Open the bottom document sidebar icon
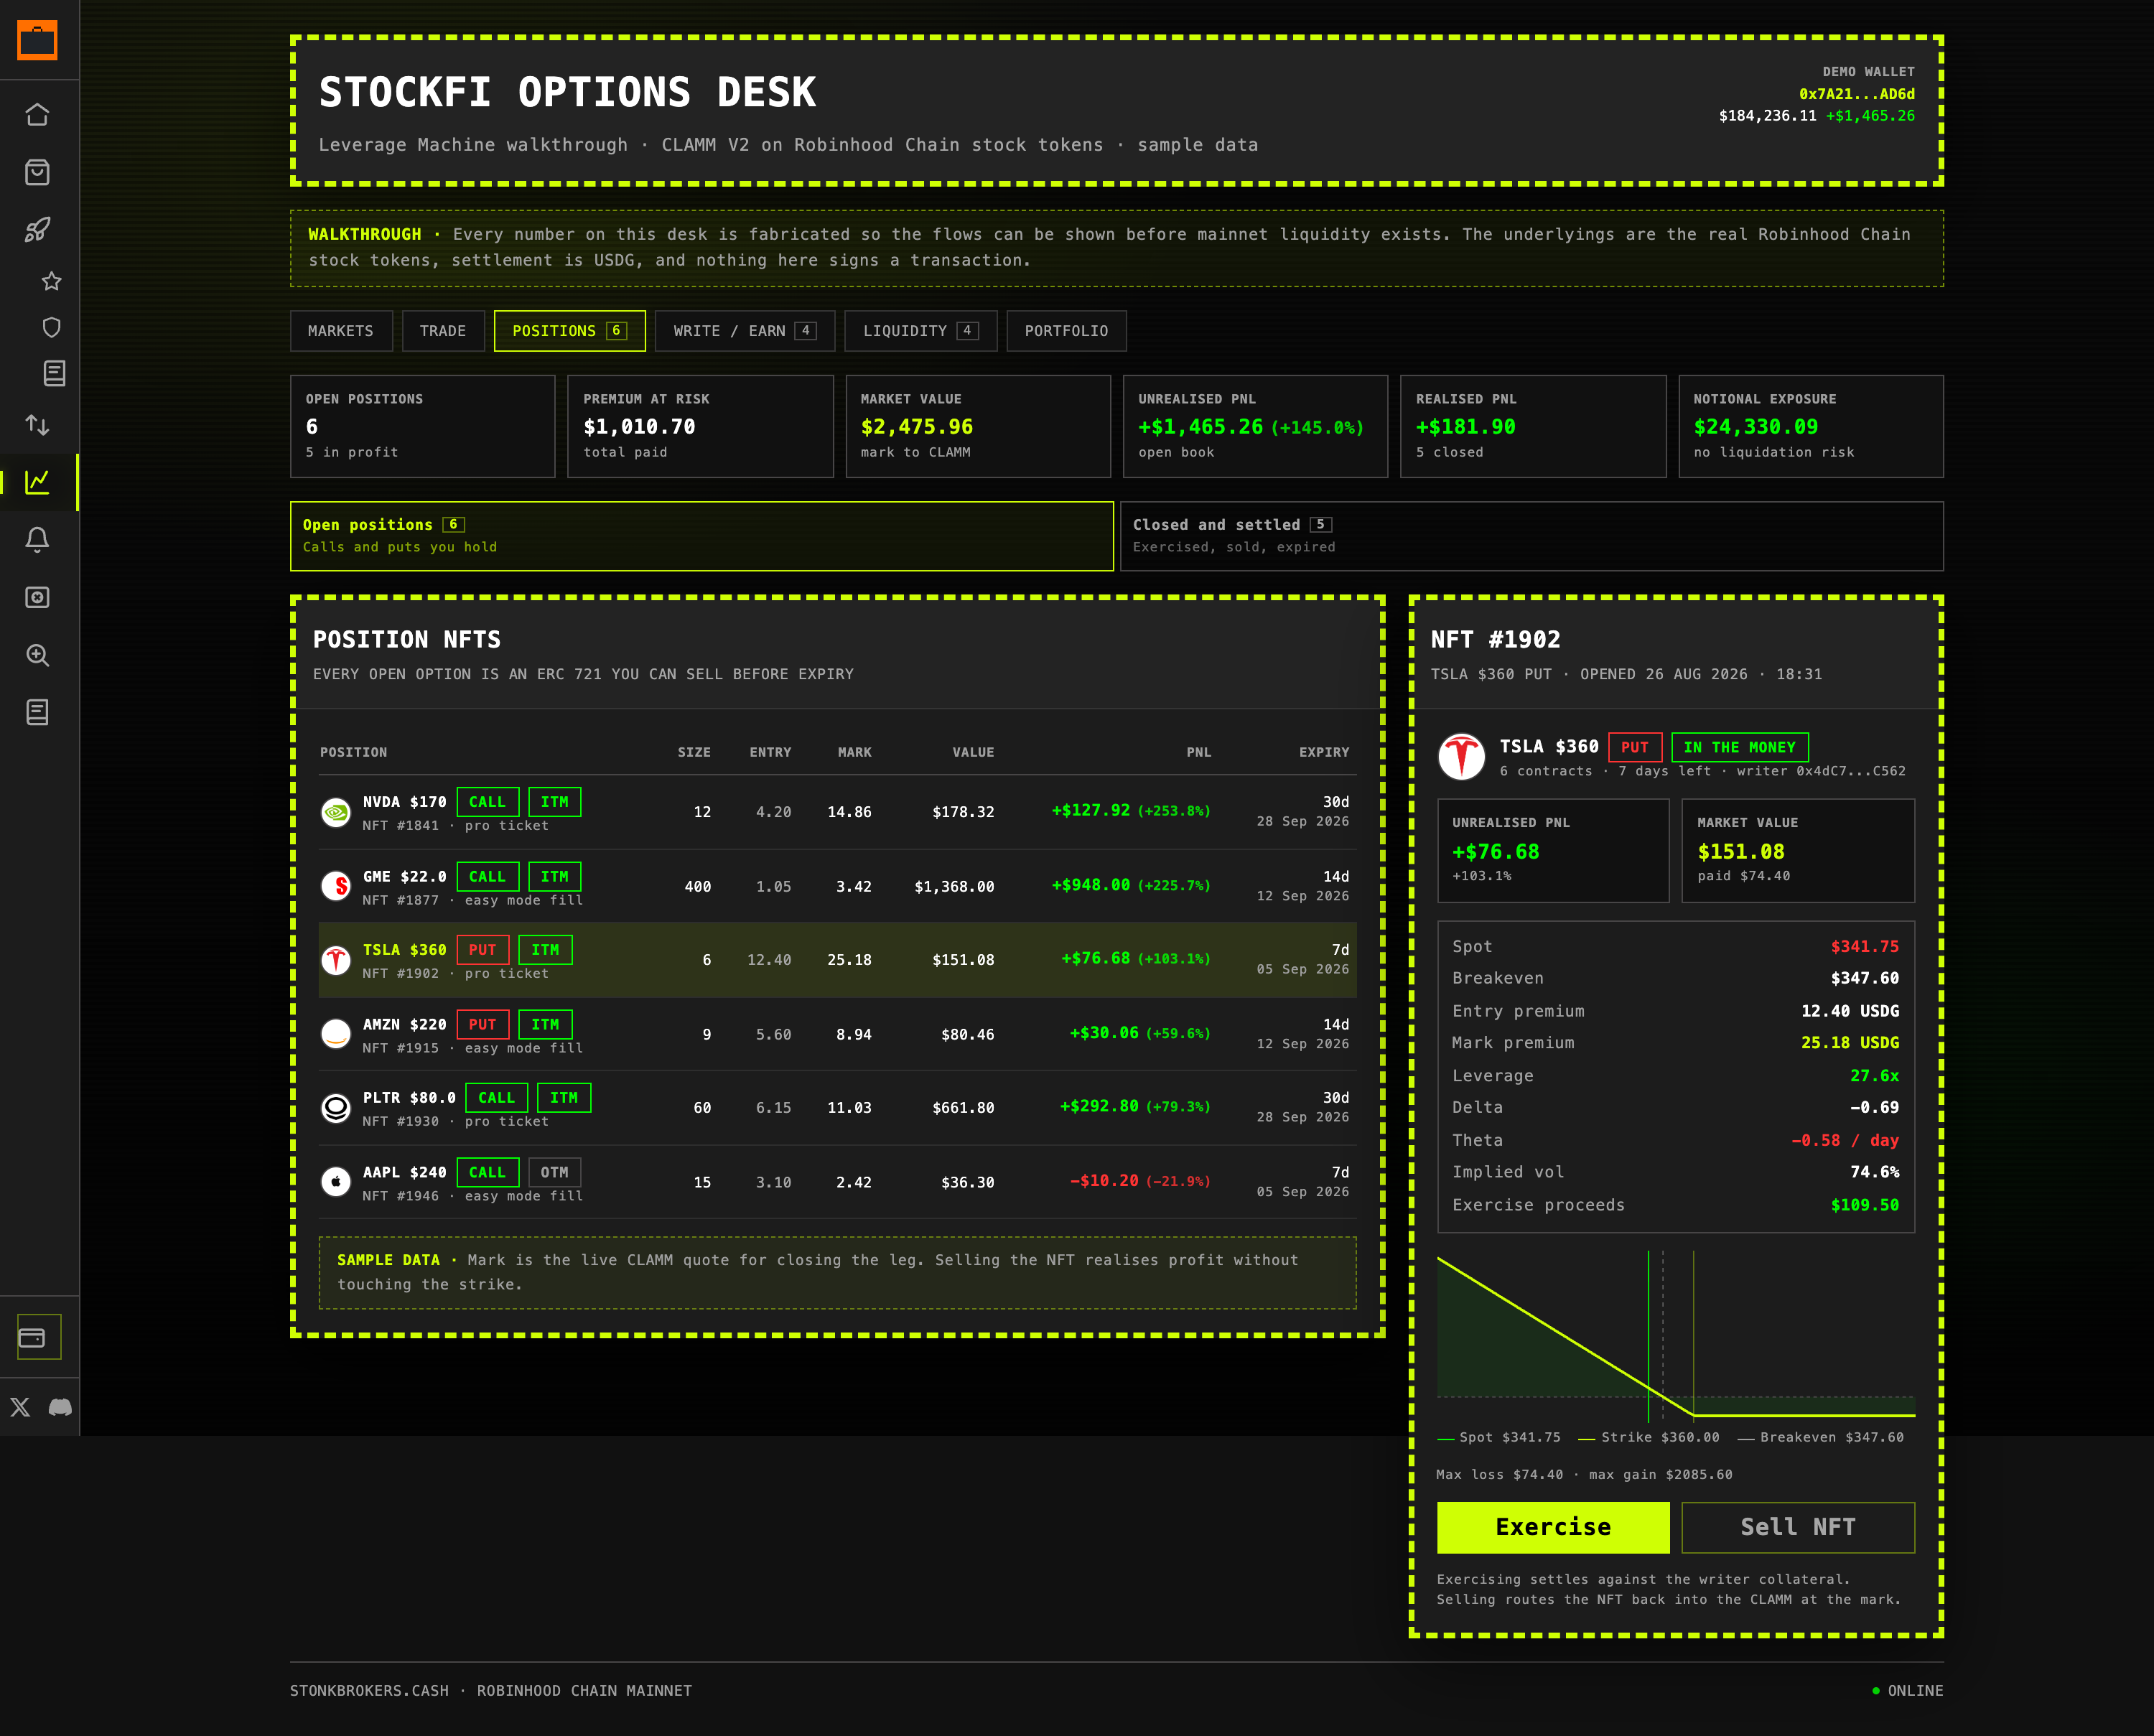 click(x=37, y=712)
